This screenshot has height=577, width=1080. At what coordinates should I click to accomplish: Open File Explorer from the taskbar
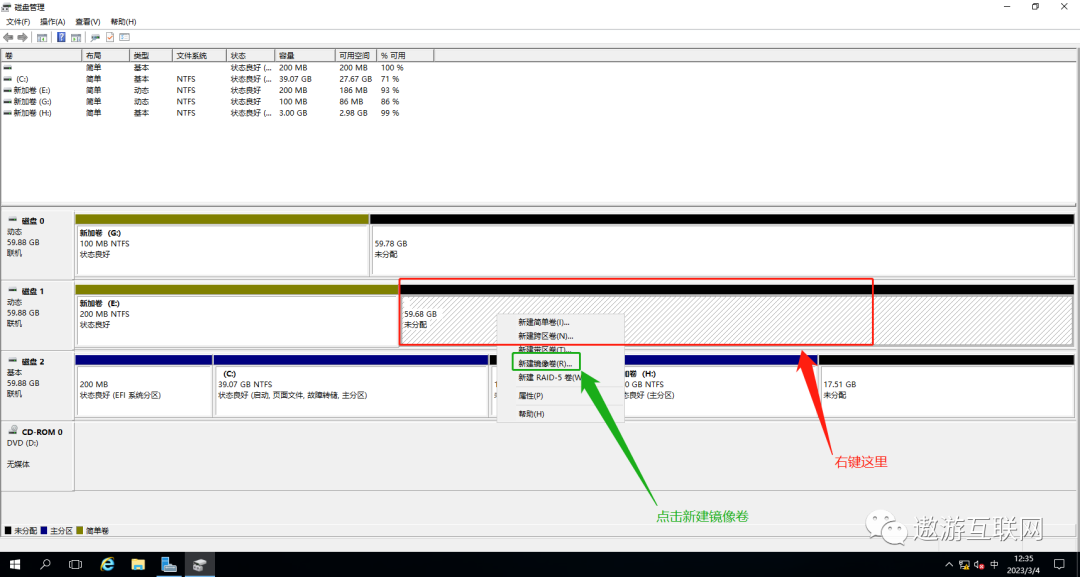pyautogui.click(x=138, y=565)
